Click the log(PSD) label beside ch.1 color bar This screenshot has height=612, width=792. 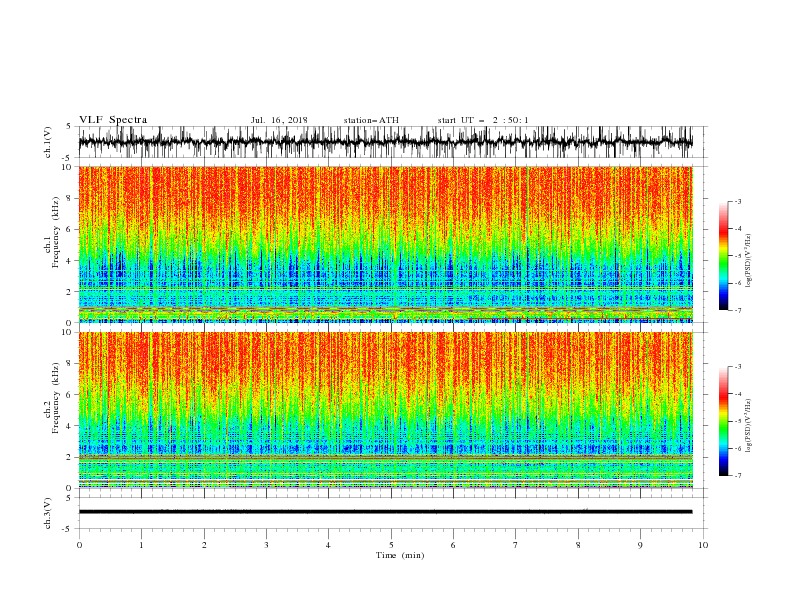pos(748,261)
